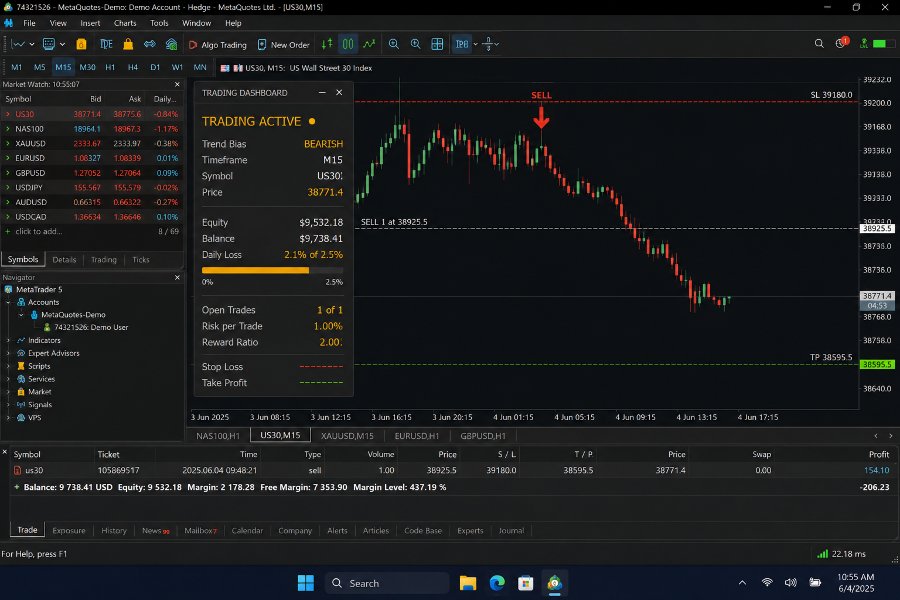Click the first chart zoom magnifier icon
This screenshot has height=600, width=900.
coord(394,44)
